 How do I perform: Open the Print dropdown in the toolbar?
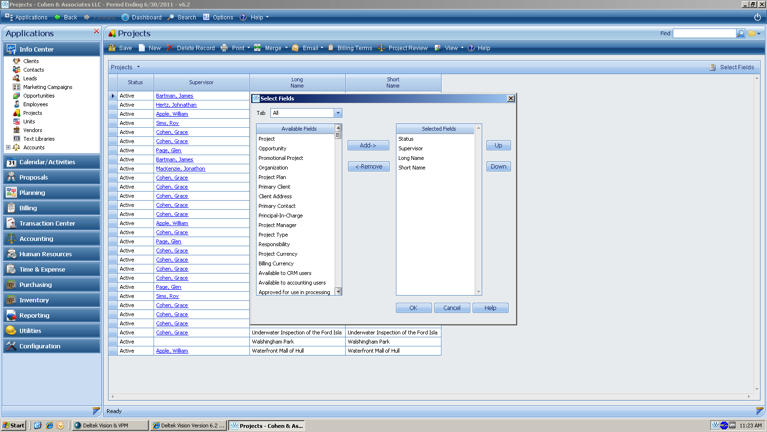click(x=247, y=48)
